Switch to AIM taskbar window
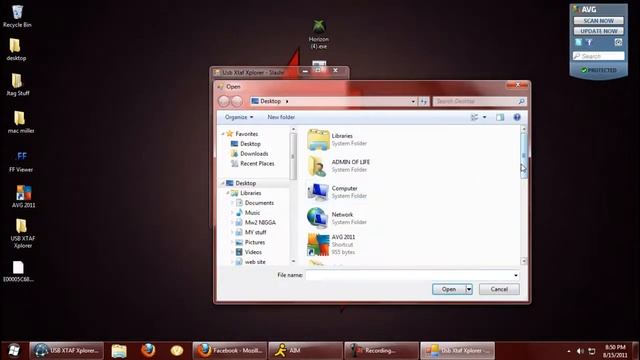The width and height of the screenshot is (640, 360). point(305,351)
